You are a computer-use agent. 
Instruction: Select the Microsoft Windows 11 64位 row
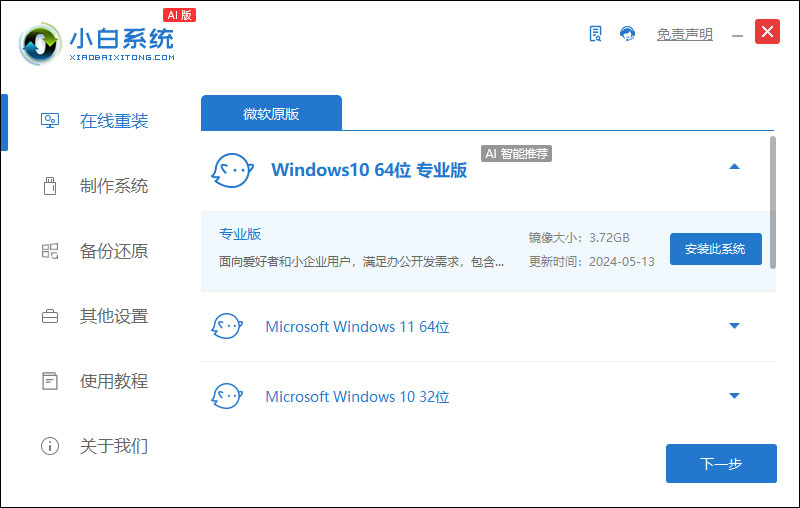point(488,326)
